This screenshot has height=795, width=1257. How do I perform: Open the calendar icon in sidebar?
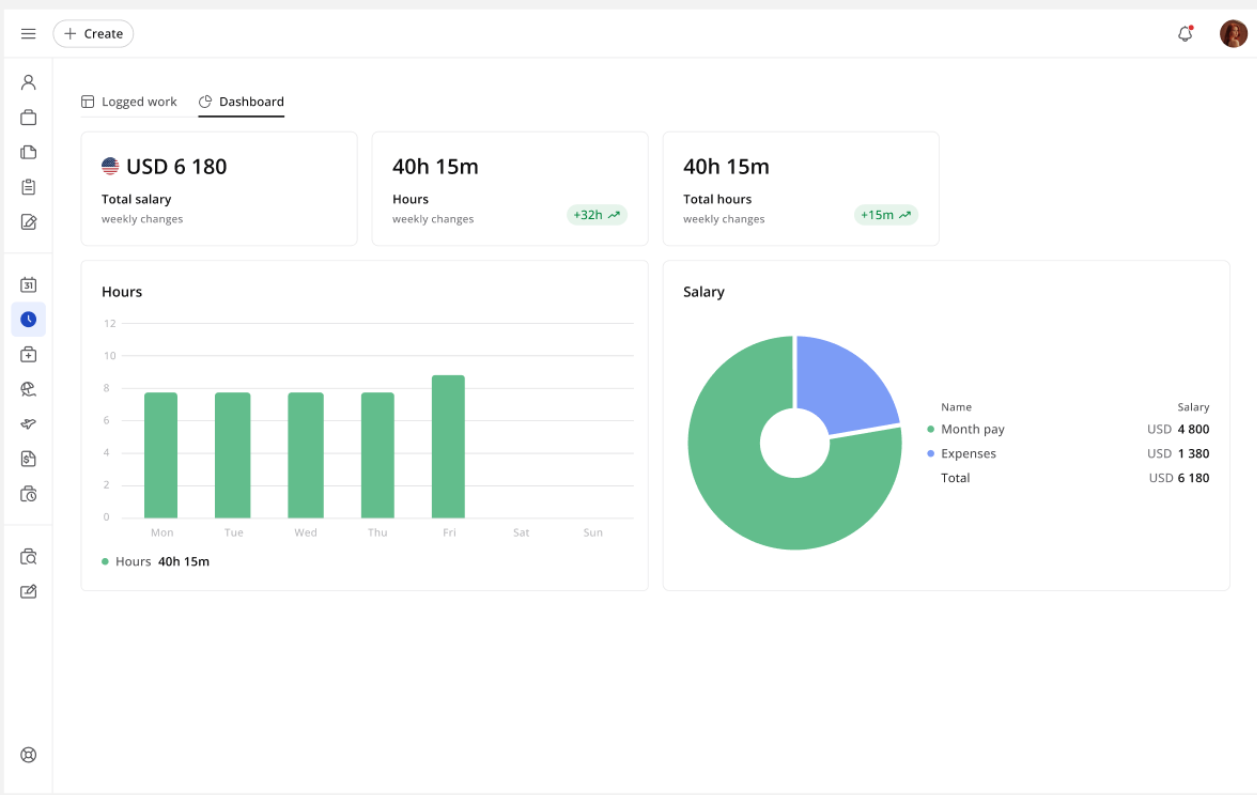click(x=28, y=285)
